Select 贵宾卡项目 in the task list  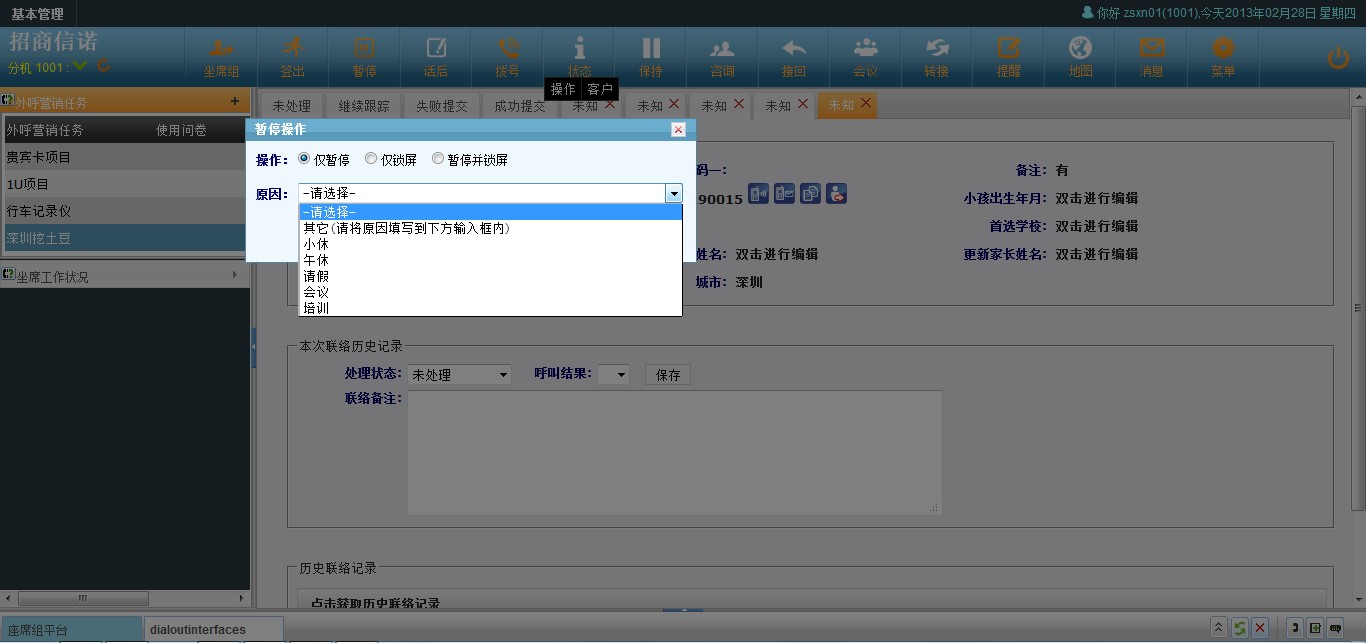pyautogui.click(x=39, y=157)
